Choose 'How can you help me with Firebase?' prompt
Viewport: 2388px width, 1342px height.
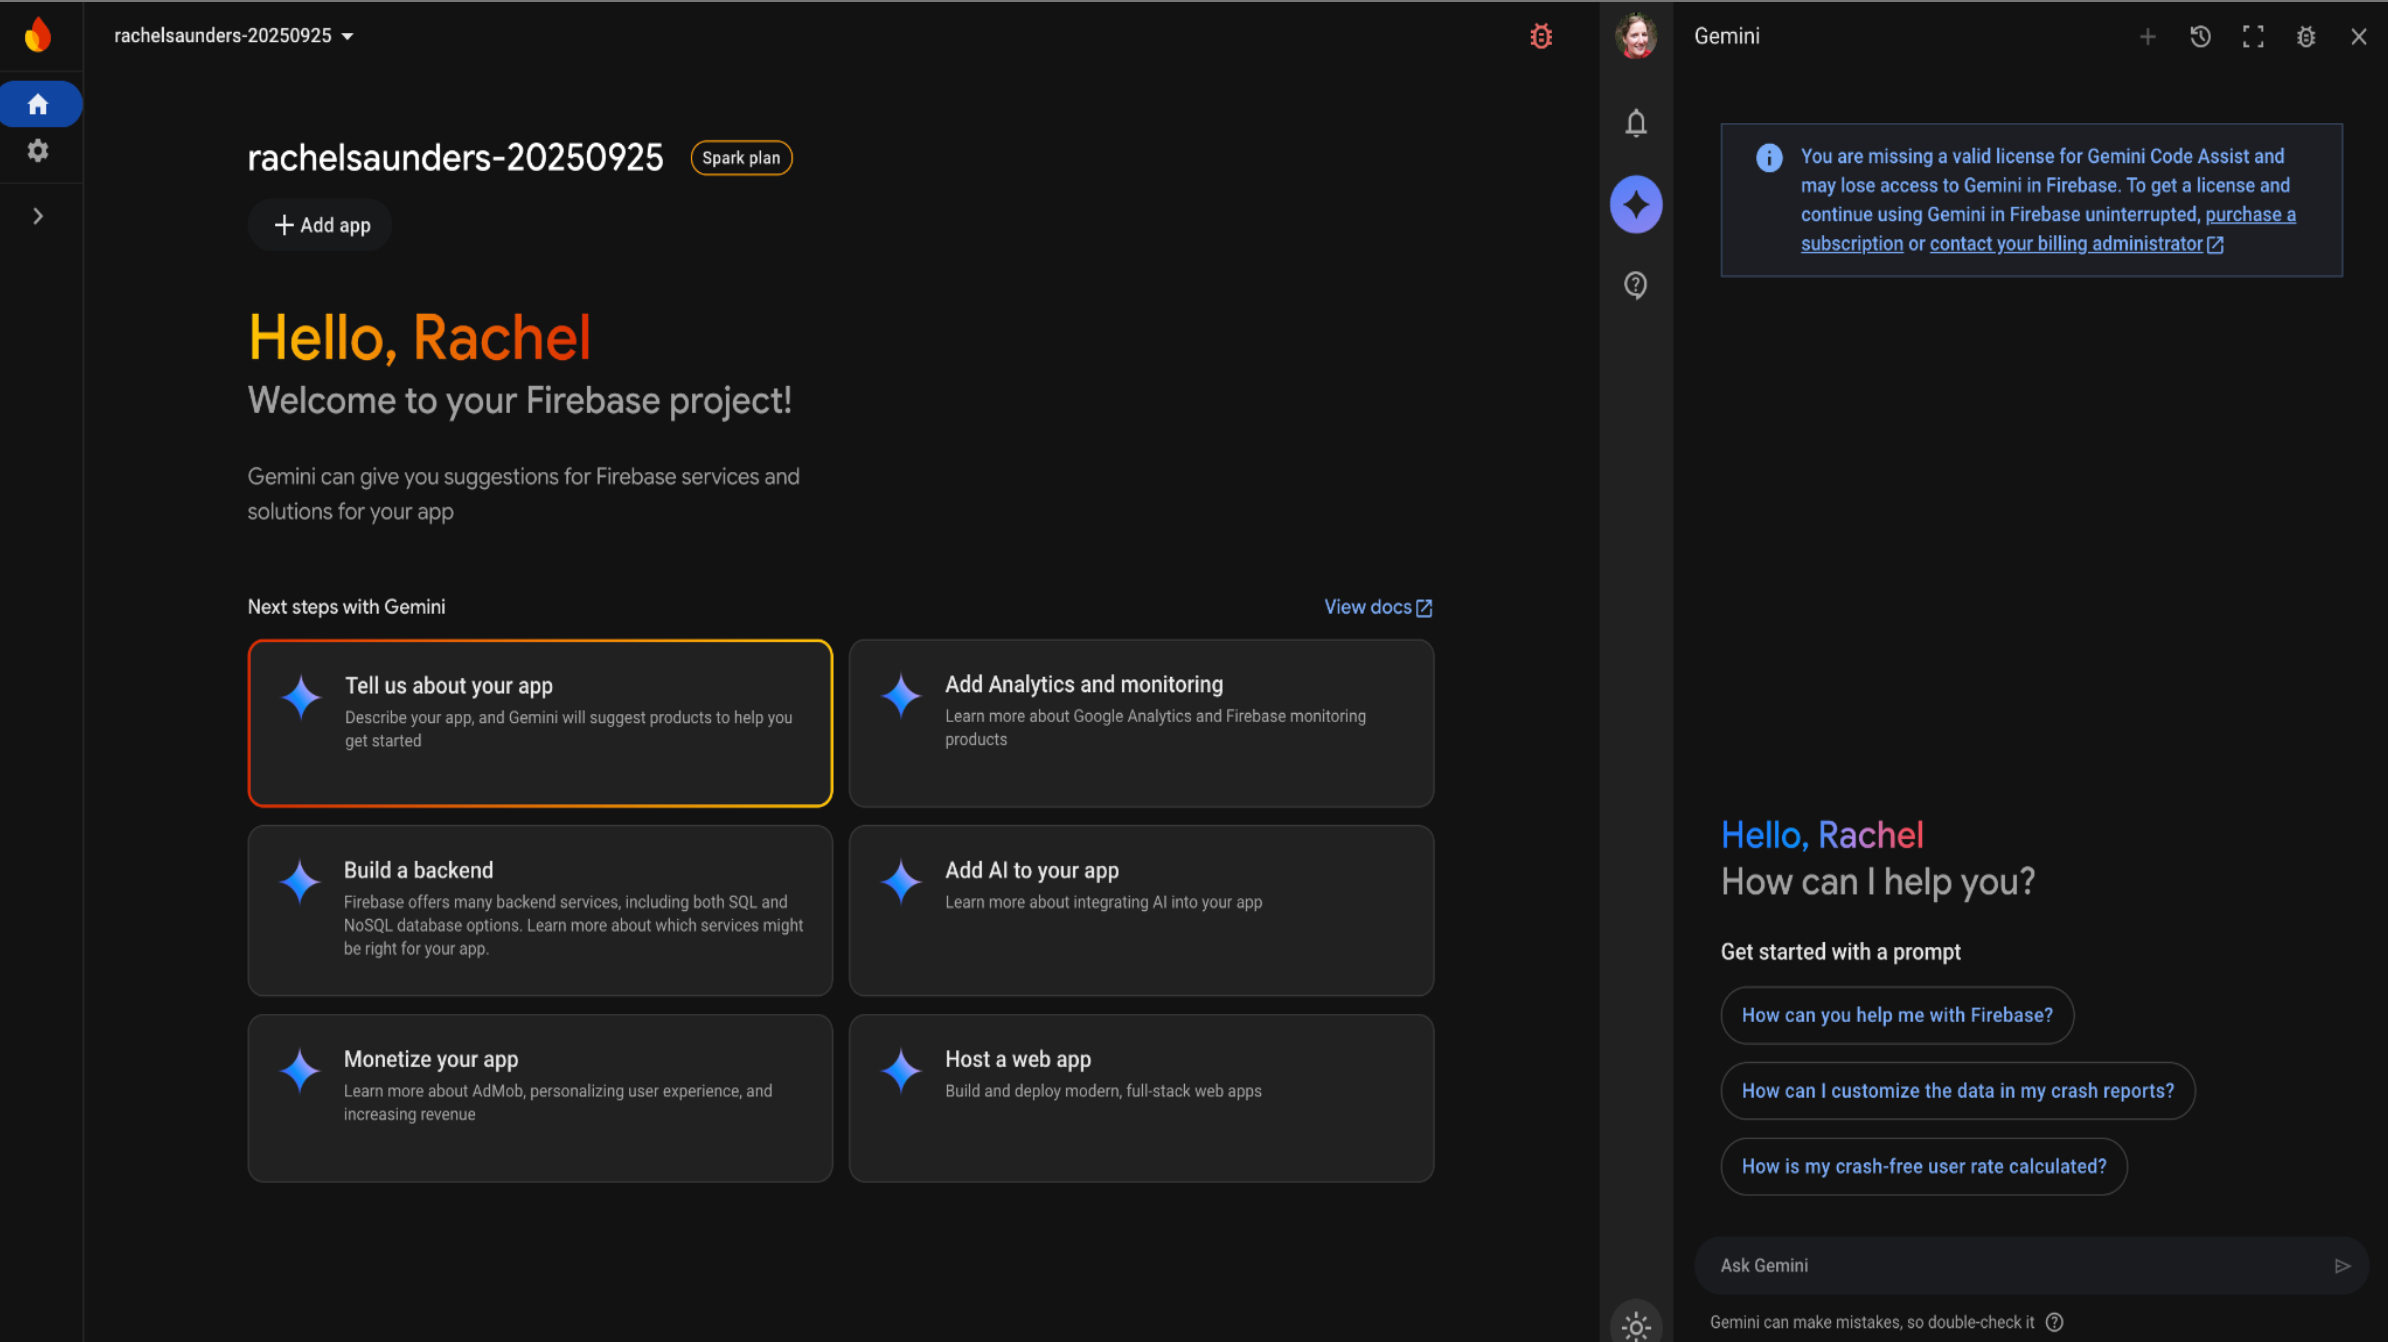[x=1896, y=1015]
